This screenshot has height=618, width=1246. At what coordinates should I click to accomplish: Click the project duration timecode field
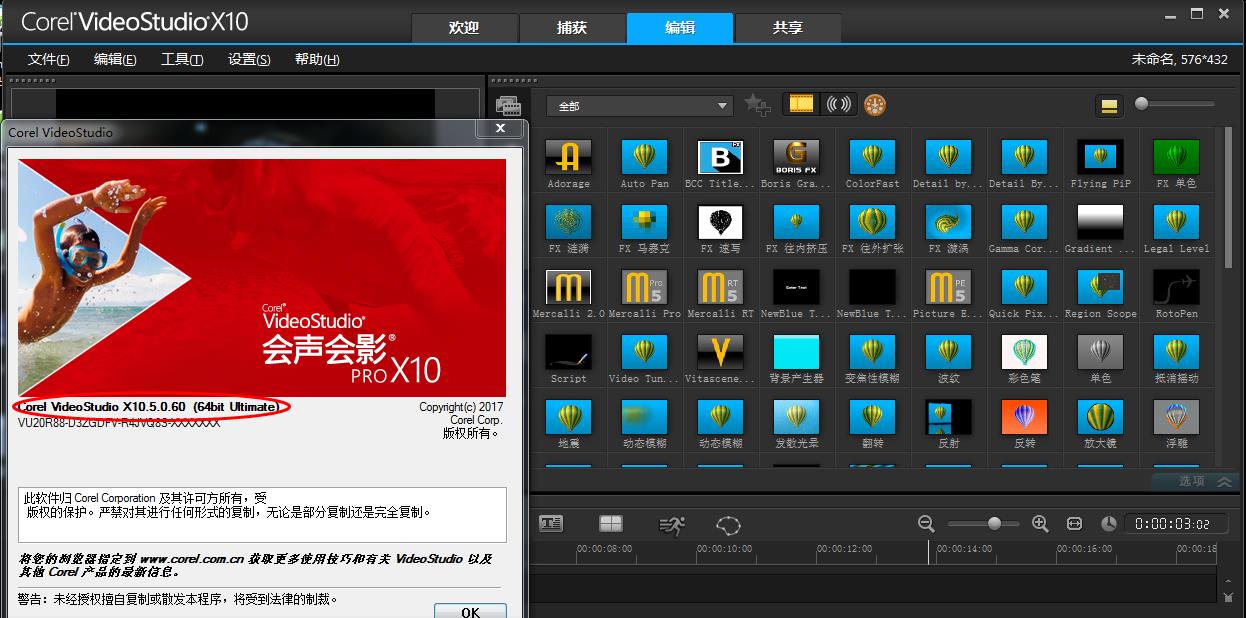click(x=1176, y=524)
